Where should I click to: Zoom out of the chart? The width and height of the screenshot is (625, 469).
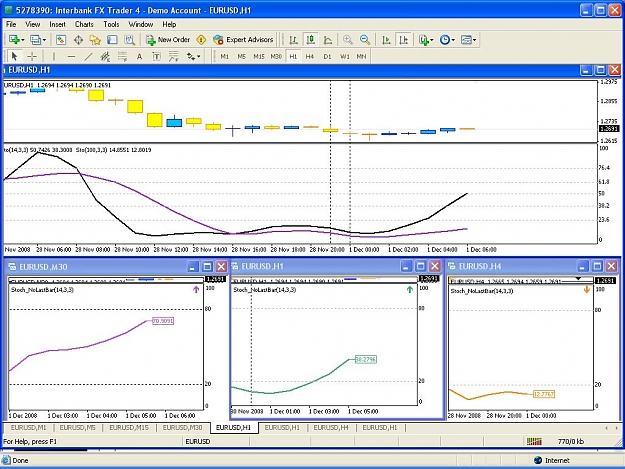click(365, 39)
